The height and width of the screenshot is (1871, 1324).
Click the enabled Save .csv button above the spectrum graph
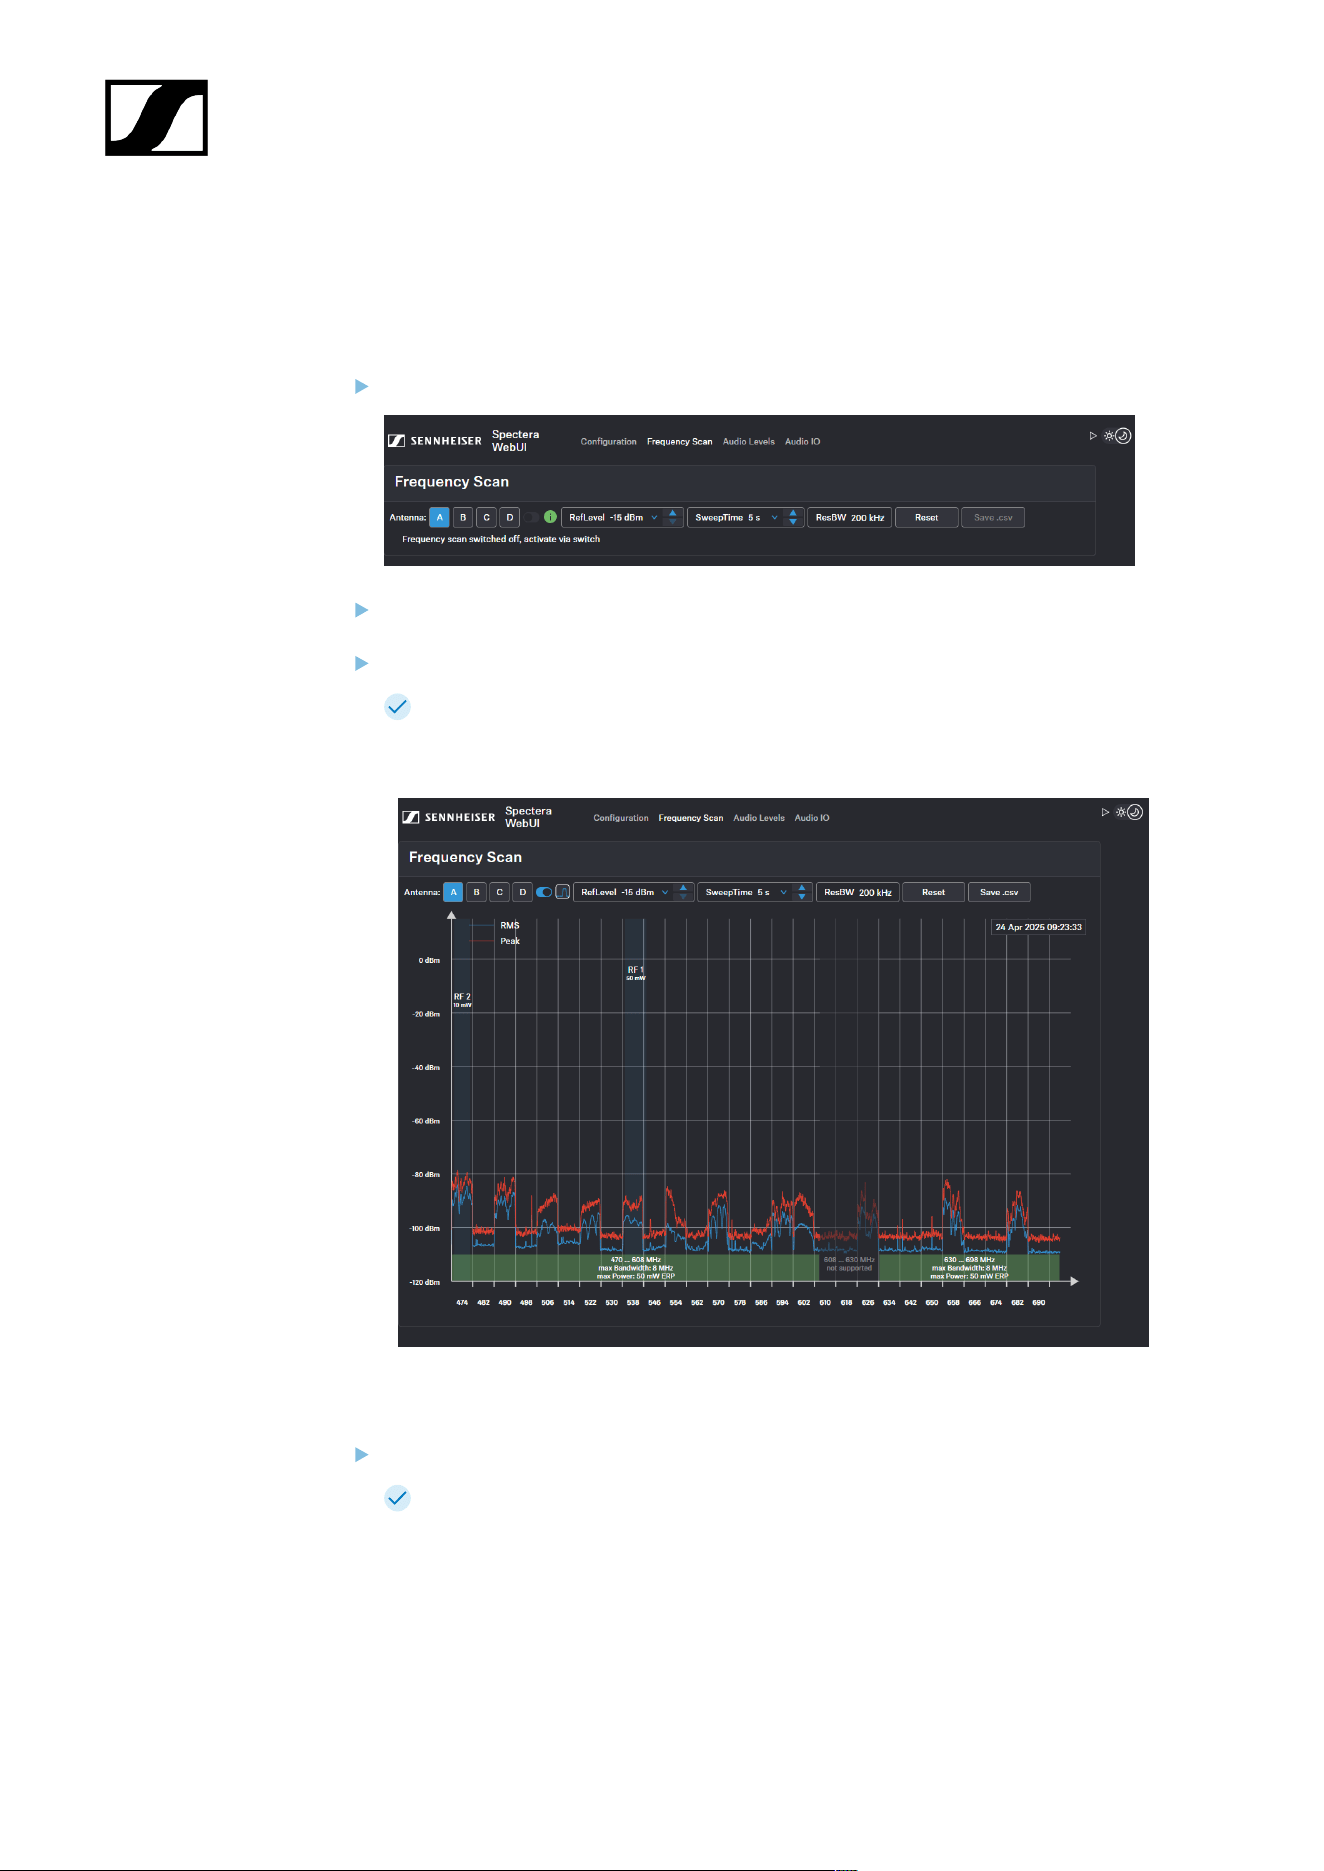pyautogui.click(x=999, y=892)
